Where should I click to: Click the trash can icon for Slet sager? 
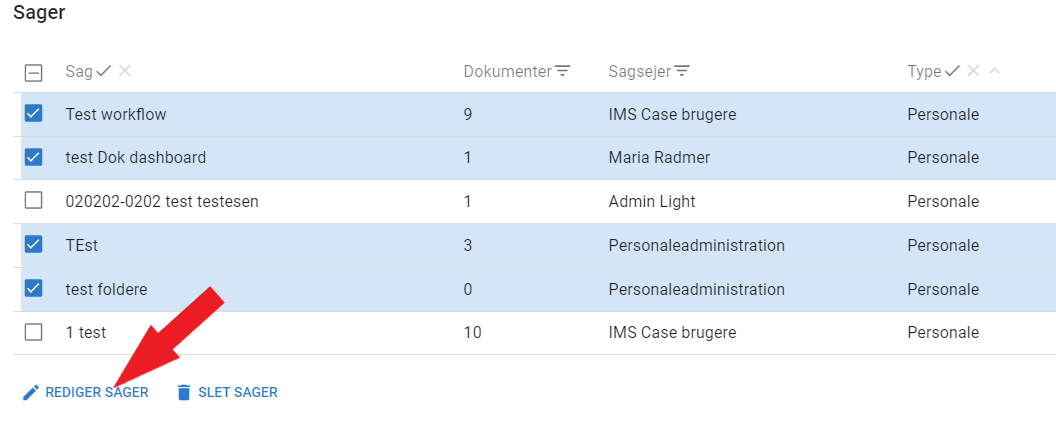coord(183,393)
